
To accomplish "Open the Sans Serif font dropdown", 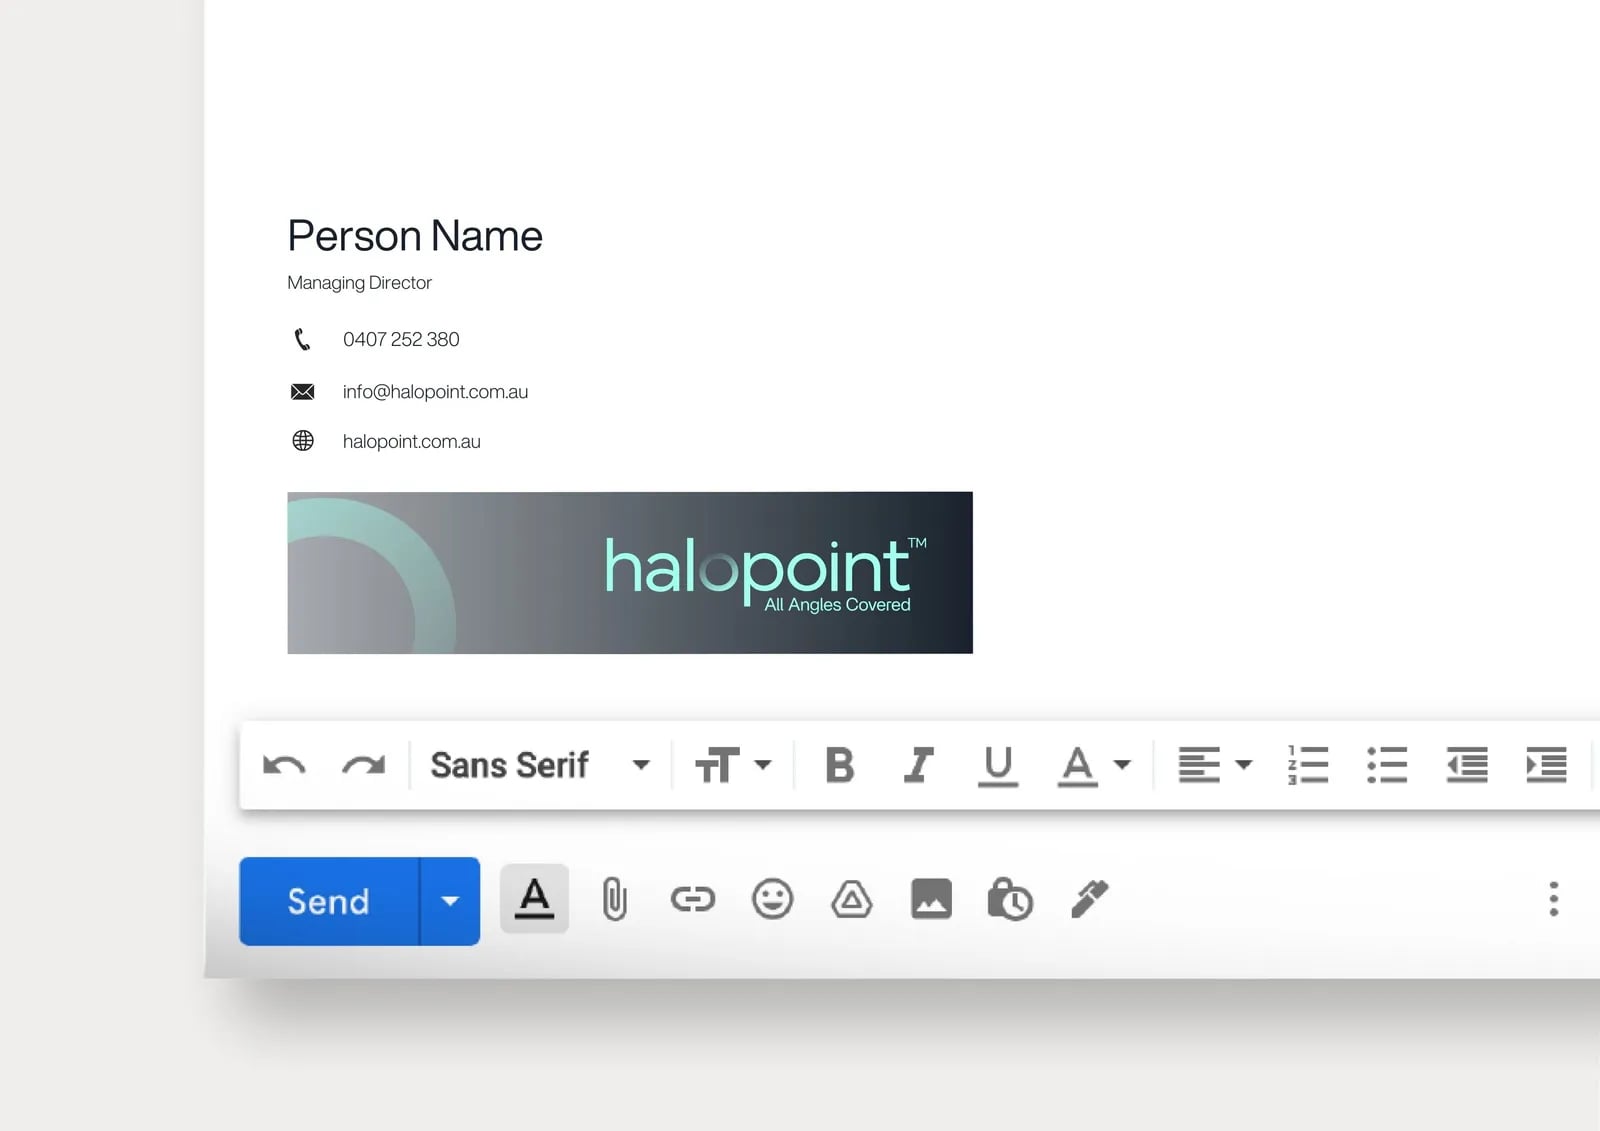I will [x=540, y=765].
